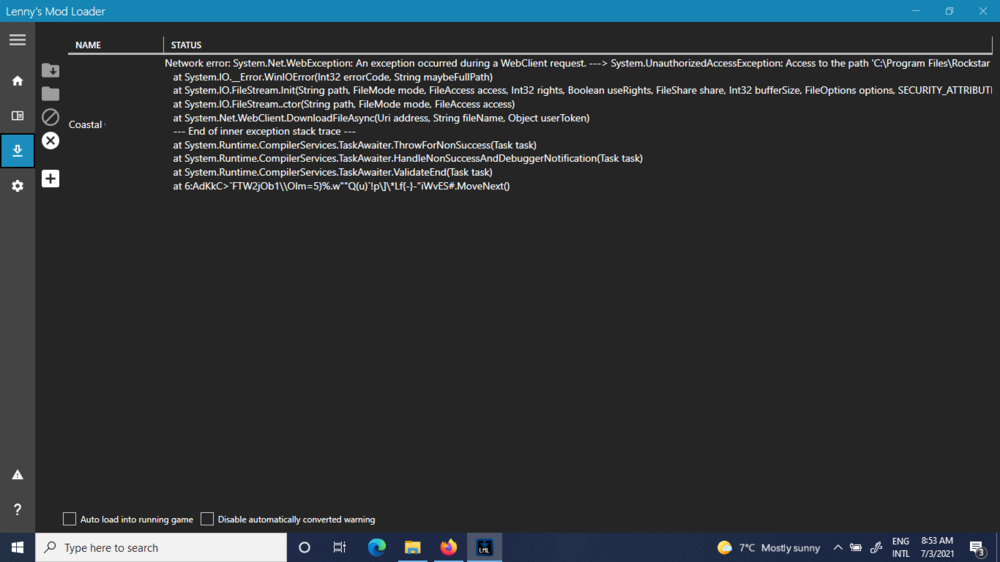Click the white X remove icon
The height and width of the screenshot is (562, 1000).
pyautogui.click(x=50, y=140)
